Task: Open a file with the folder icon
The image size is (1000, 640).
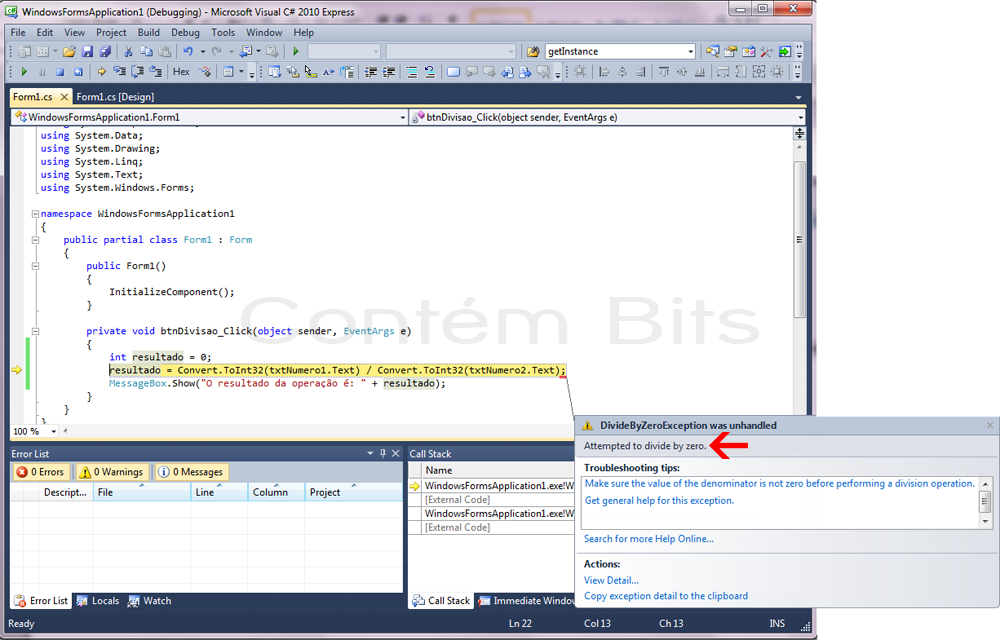Action: 69,52
